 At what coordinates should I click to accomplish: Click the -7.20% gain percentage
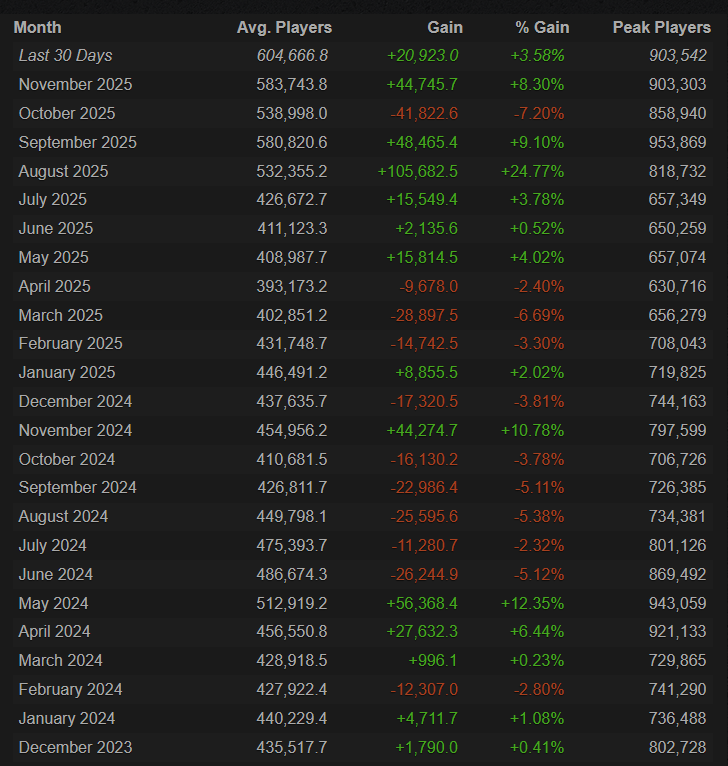[x=539, y=113]
